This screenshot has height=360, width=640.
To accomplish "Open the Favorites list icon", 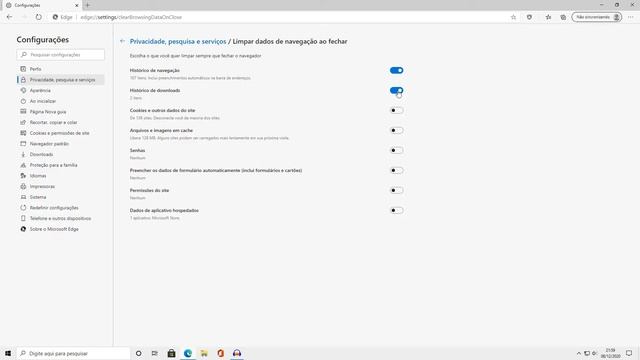I will click(548, 17).
